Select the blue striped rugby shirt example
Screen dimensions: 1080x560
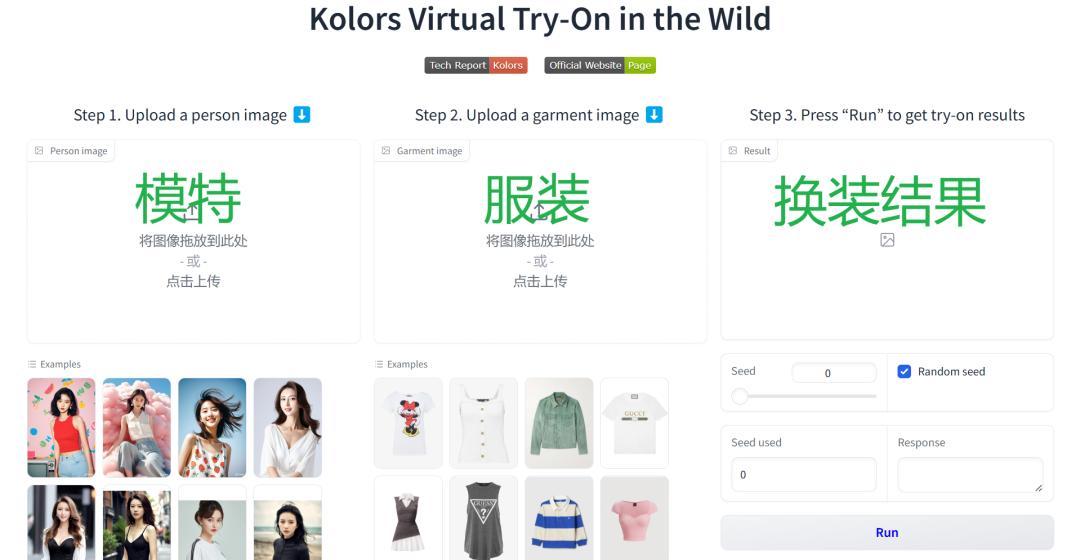(559, 518)
